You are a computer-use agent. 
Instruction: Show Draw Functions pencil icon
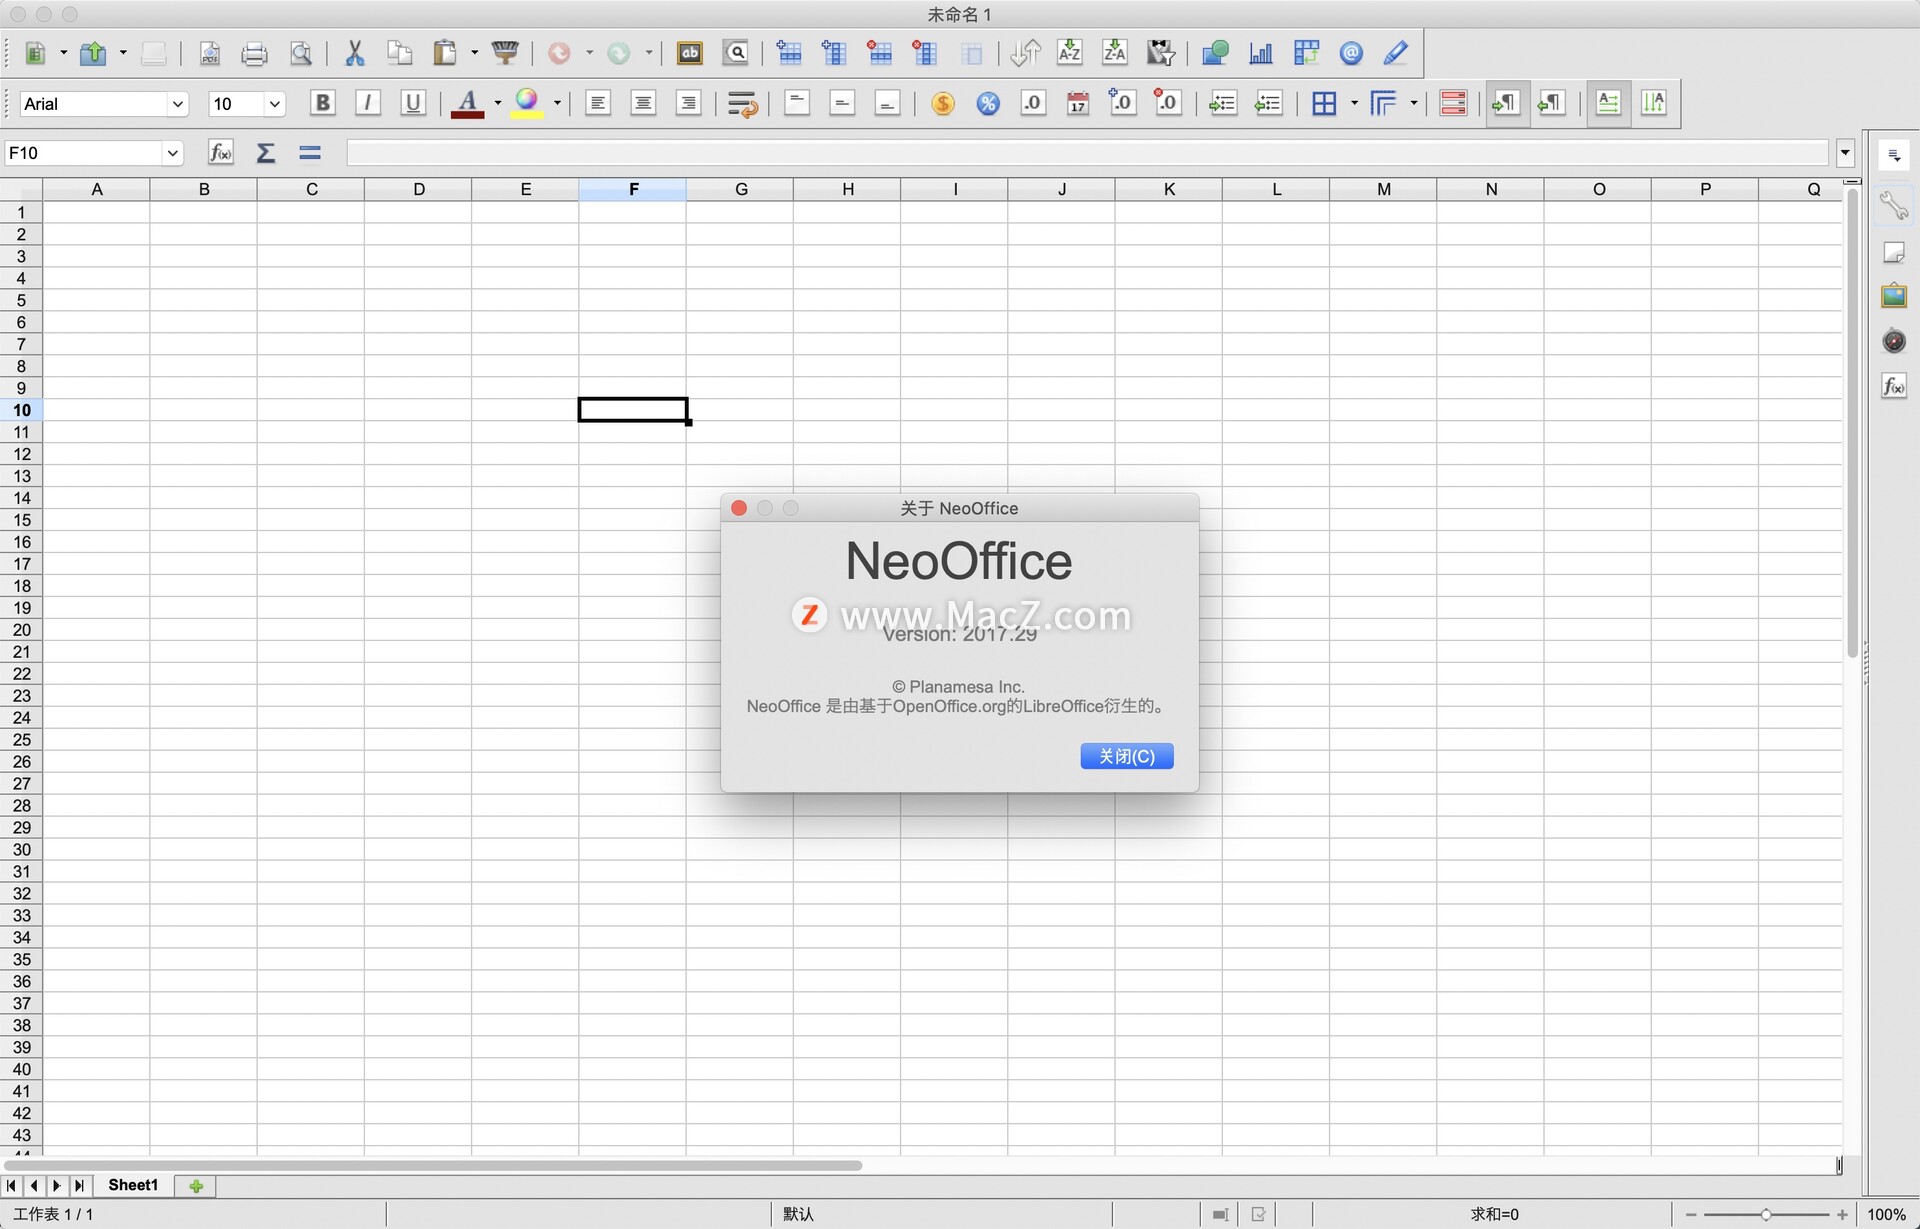(x=1396, y=53)
